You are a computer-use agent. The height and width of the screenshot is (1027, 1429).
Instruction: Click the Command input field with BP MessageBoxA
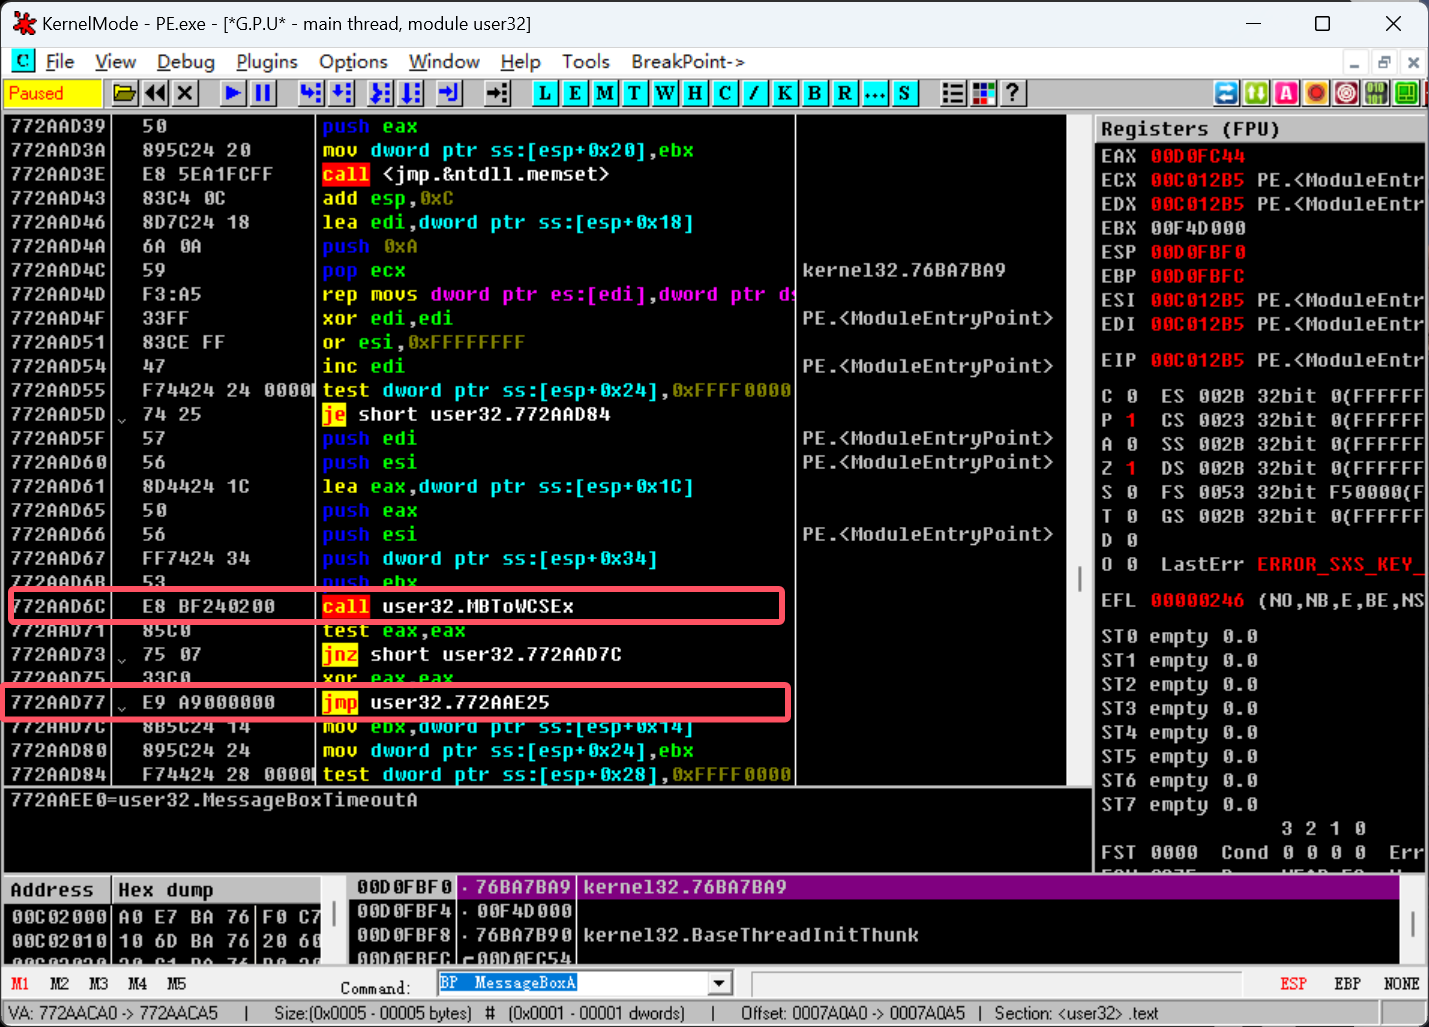tap(573, 984)
